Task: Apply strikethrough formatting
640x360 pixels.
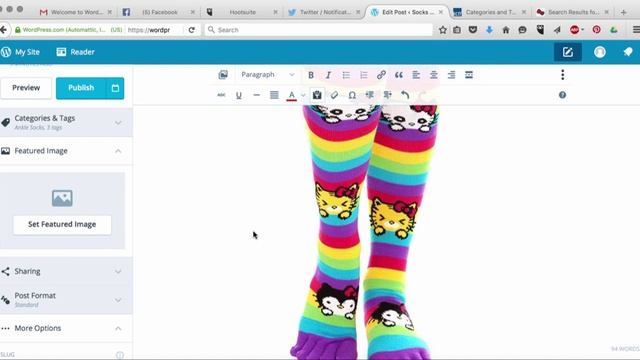Action: point(221,95)
